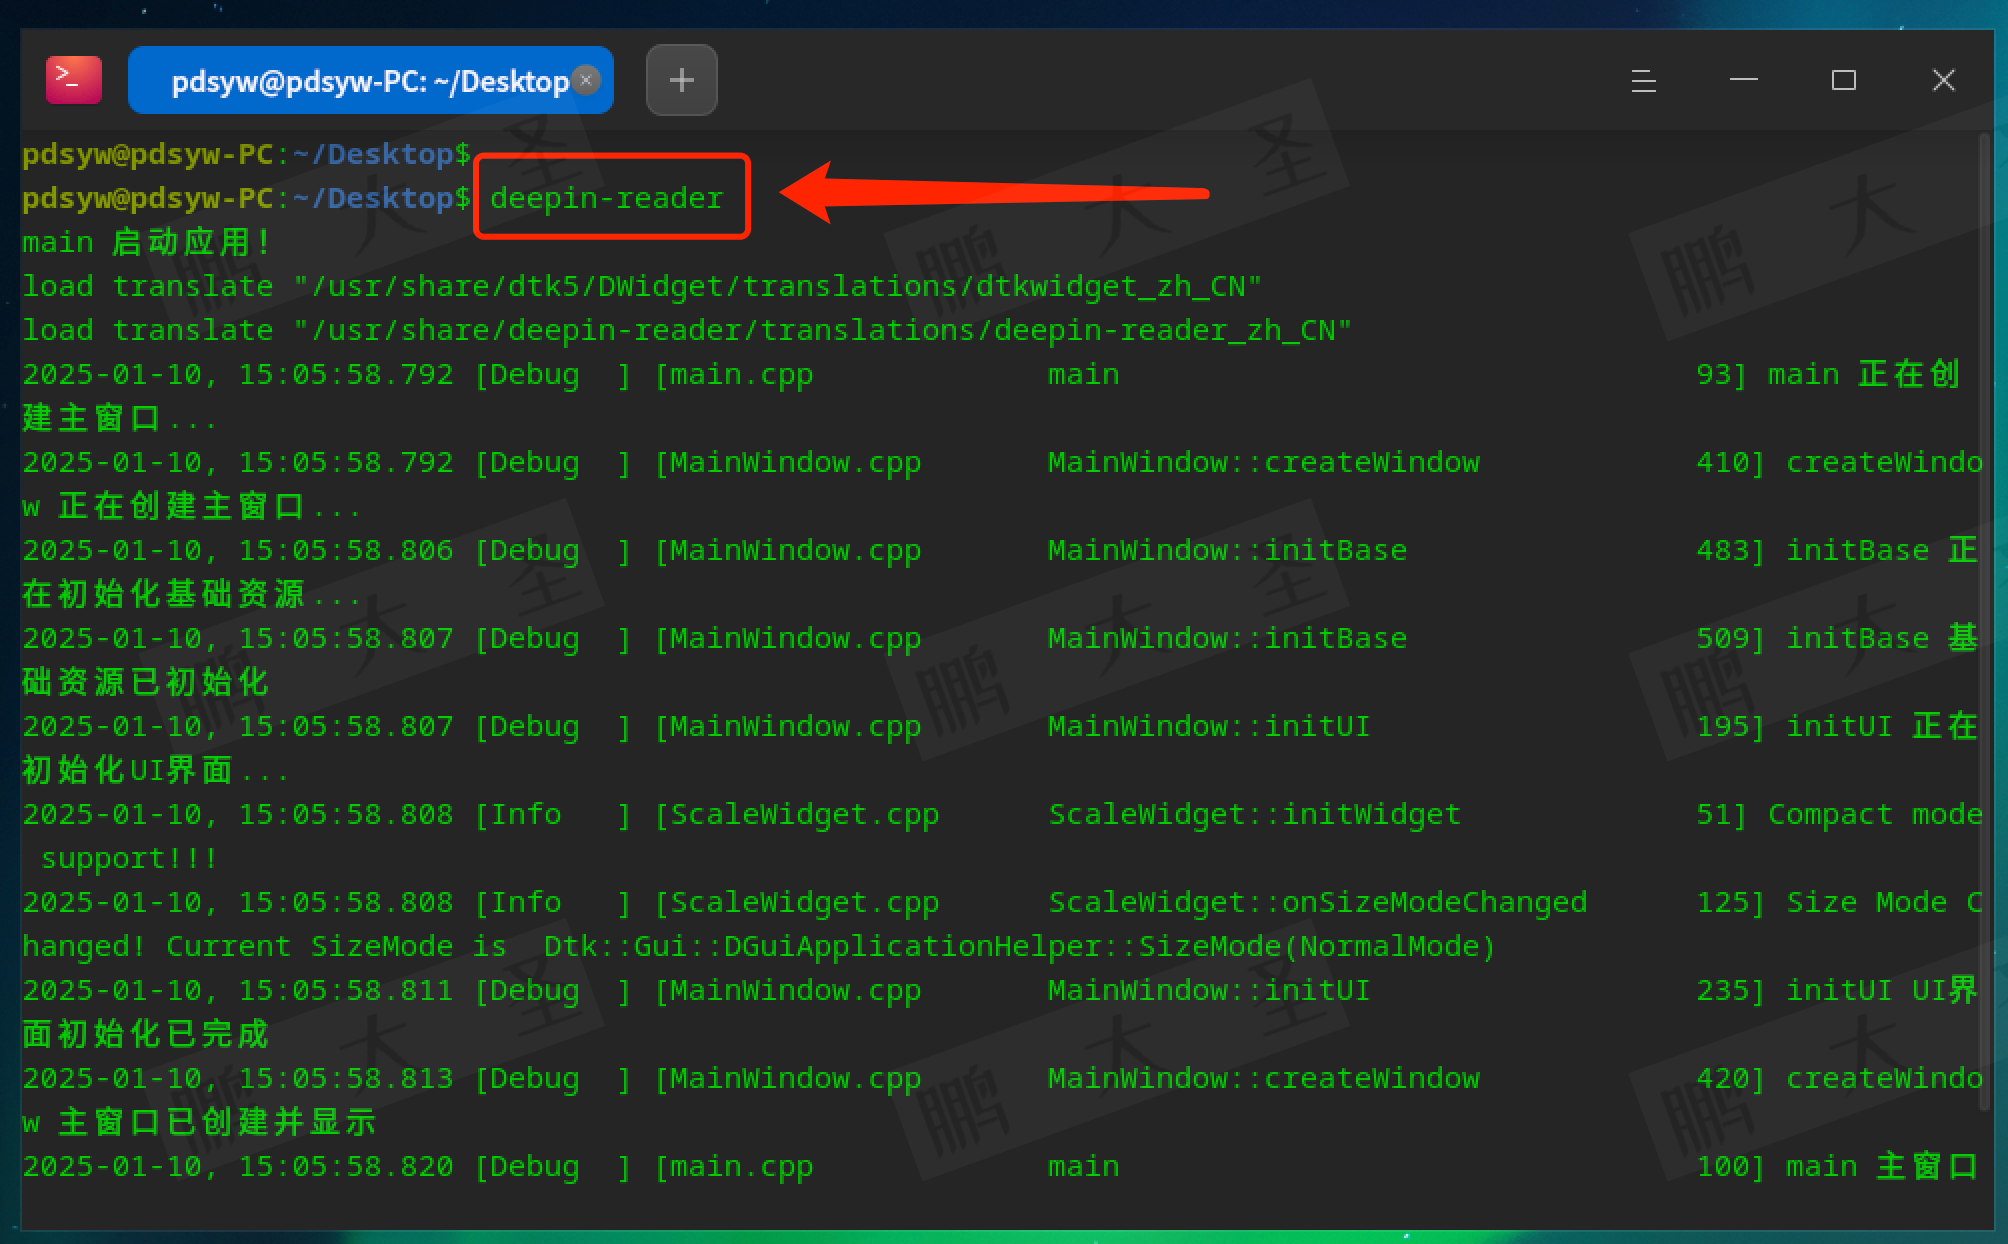2008x1244 pixels.
Task: Click the deepin-reader command text
Action: (606, 198)
